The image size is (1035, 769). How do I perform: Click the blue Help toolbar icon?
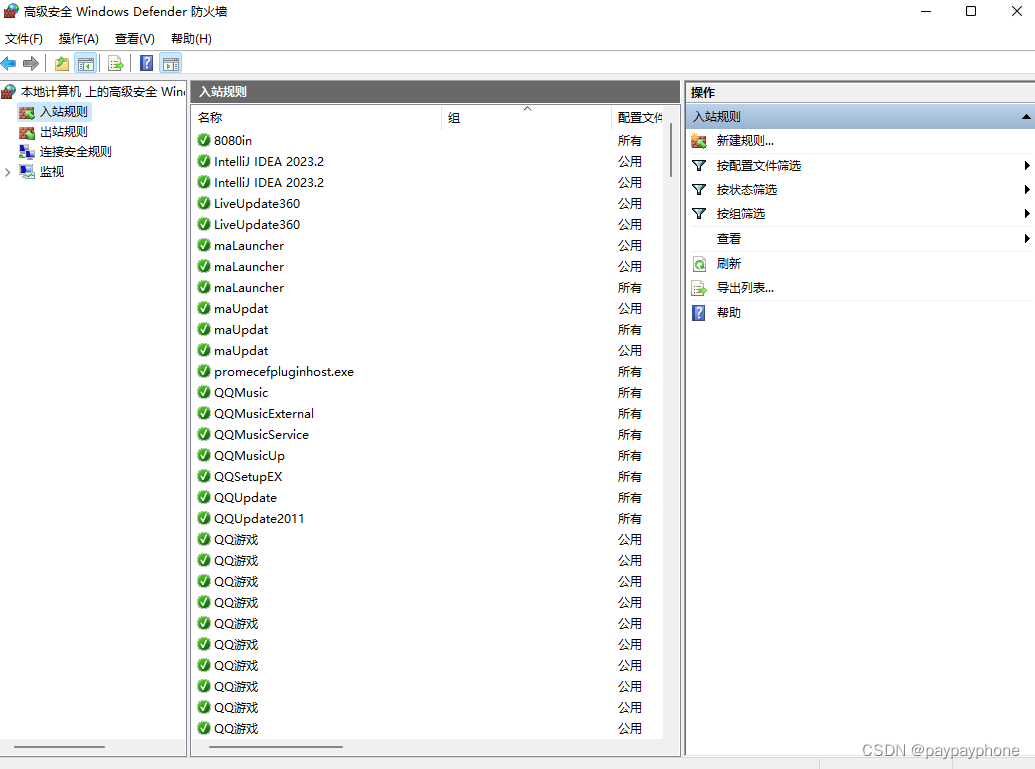point(147,63)
